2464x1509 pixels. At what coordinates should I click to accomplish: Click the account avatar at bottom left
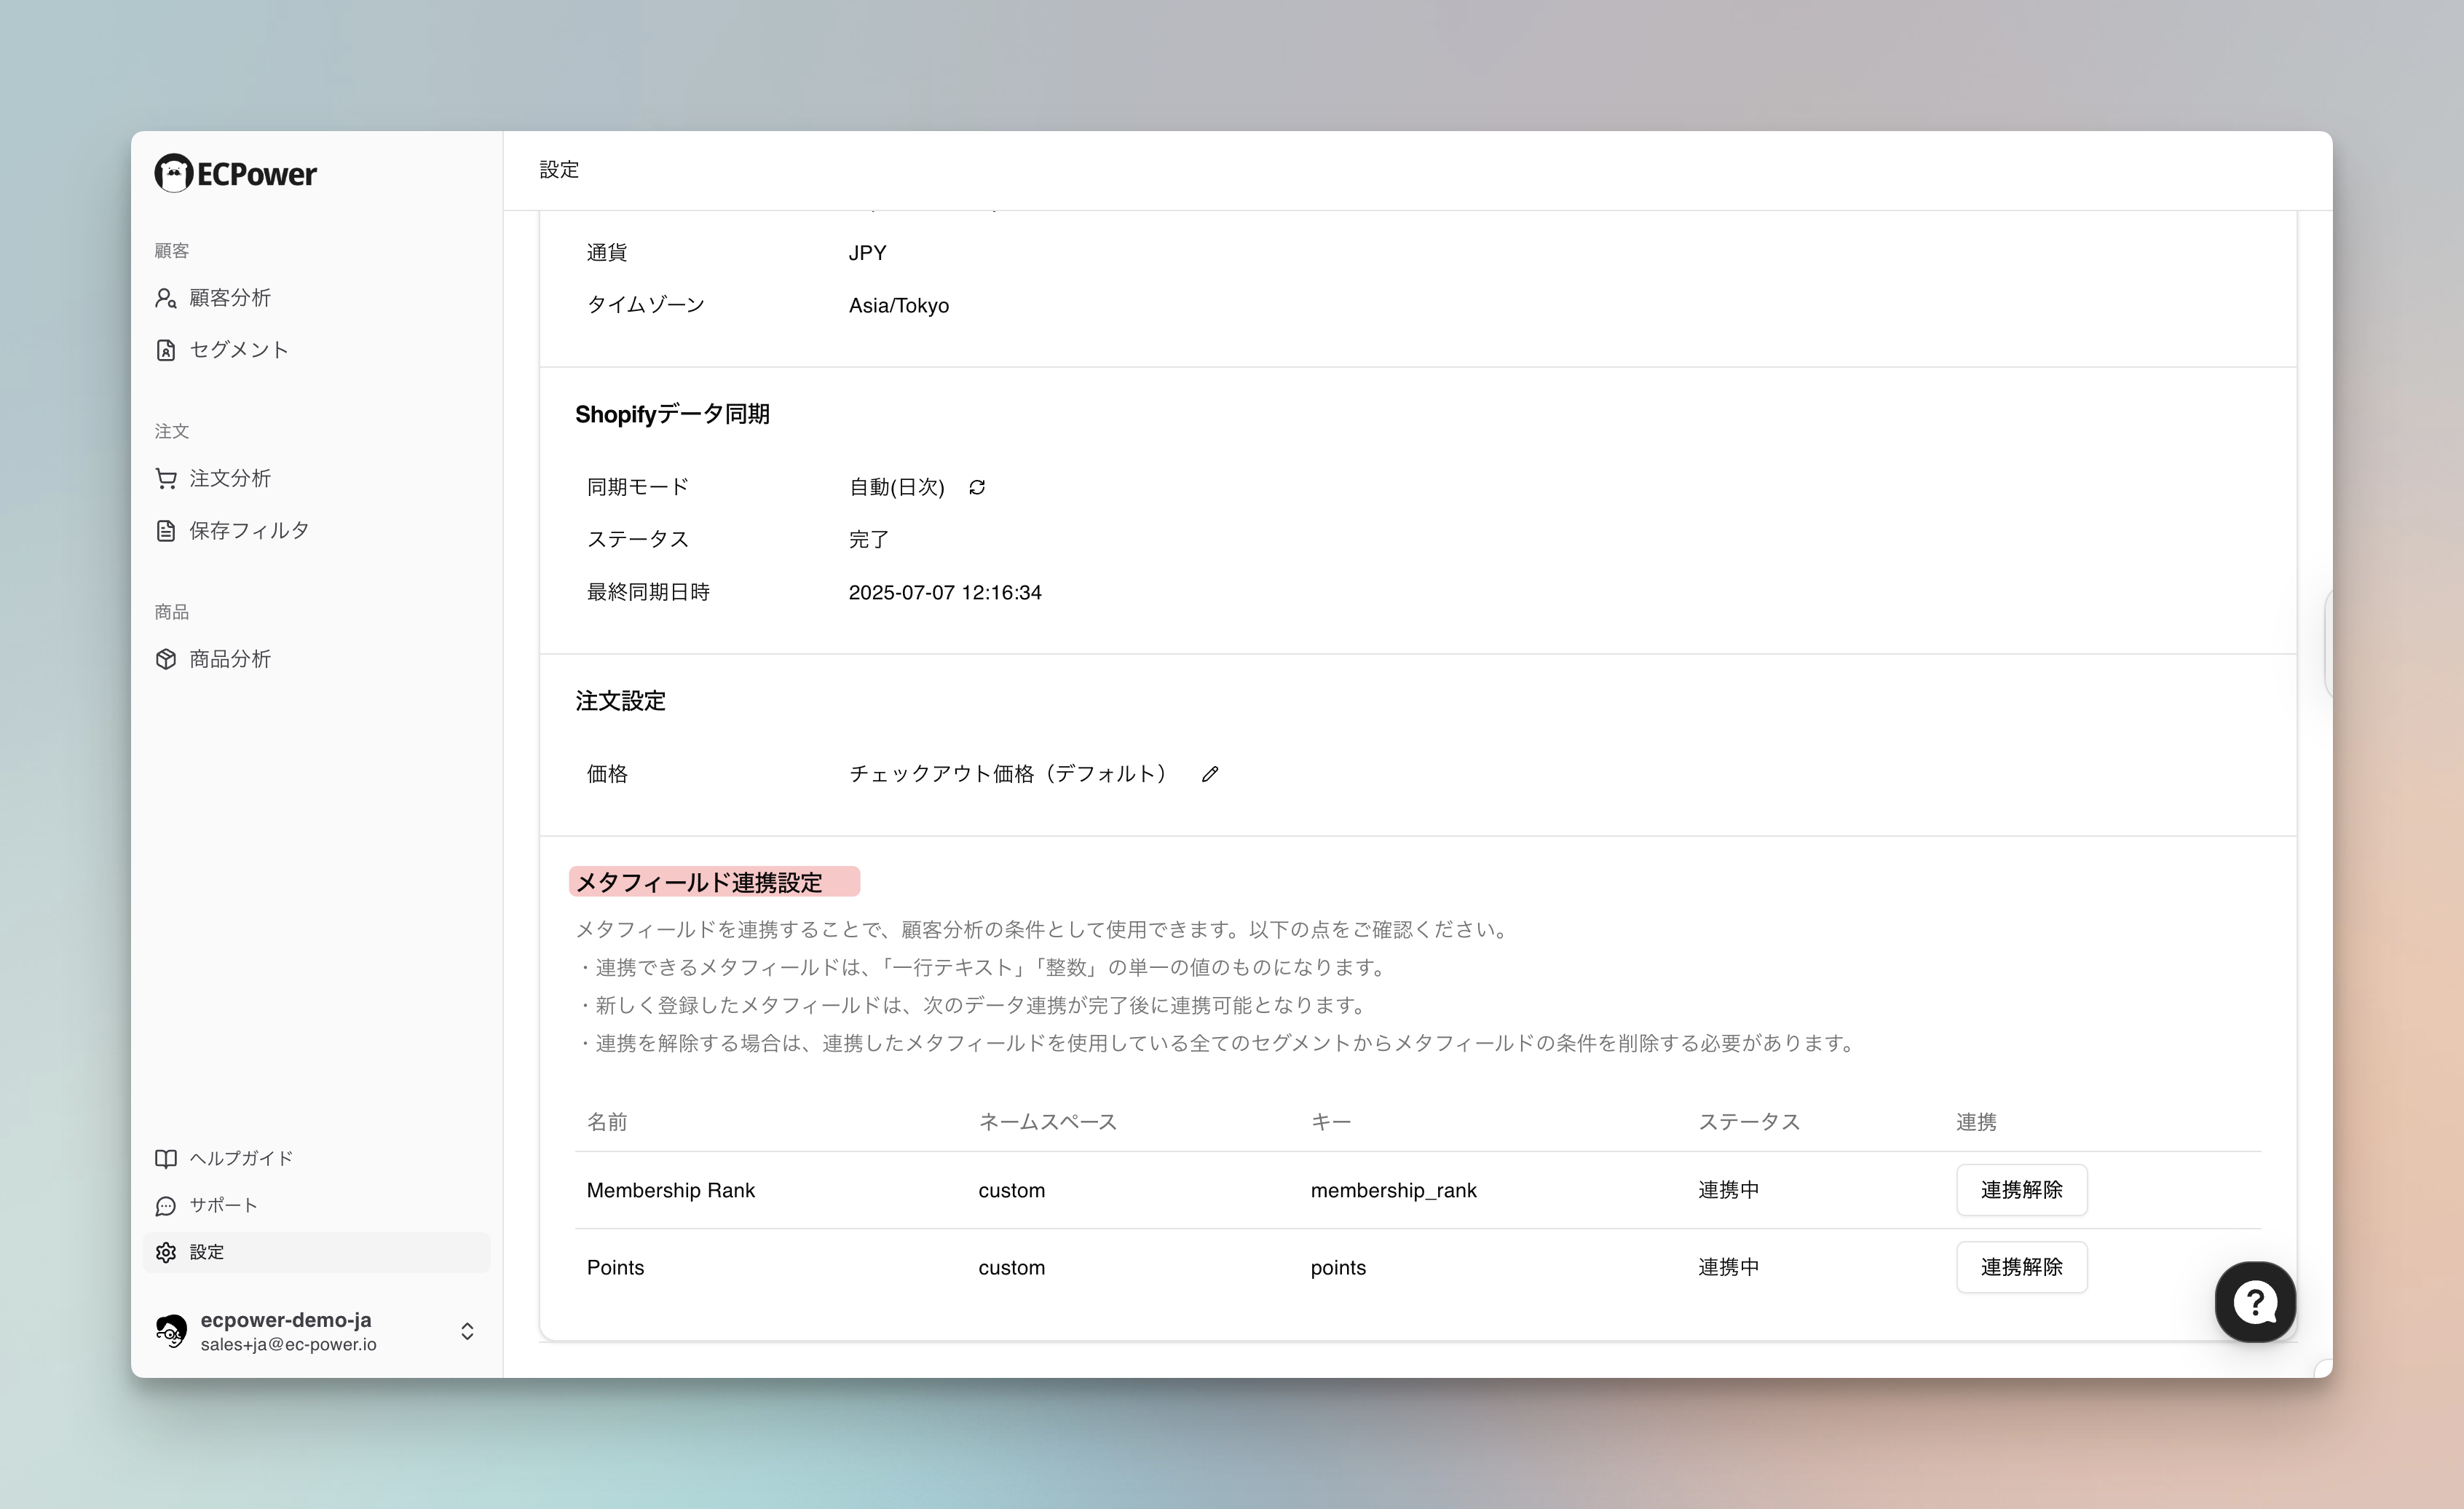click(171, 1331)
